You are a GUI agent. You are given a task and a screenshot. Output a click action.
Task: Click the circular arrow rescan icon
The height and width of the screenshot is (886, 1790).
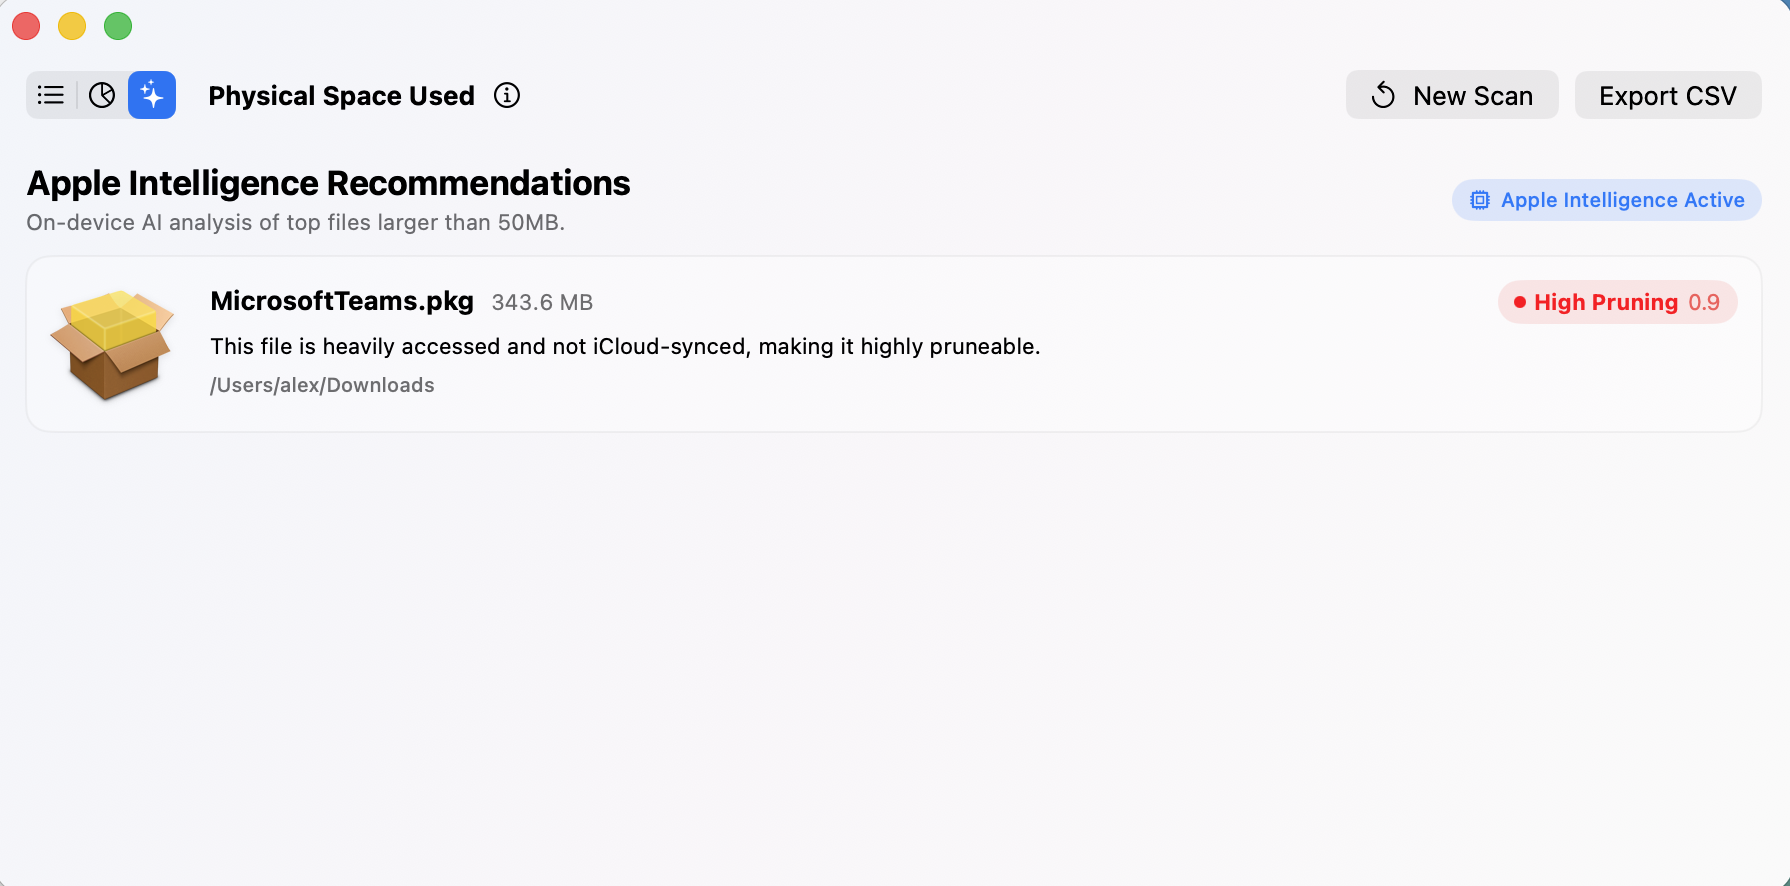point(1383,95)
